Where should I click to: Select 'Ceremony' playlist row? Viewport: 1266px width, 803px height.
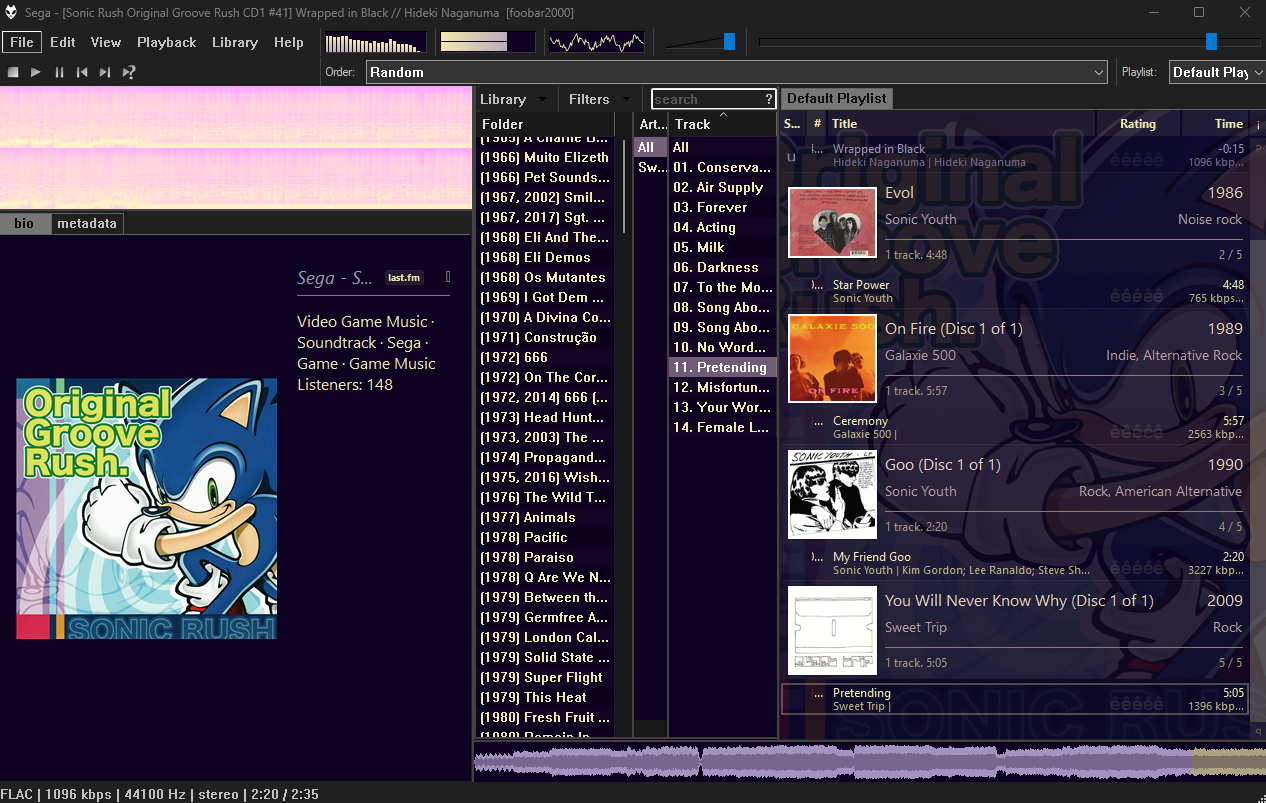click(x=1014, y=427)
